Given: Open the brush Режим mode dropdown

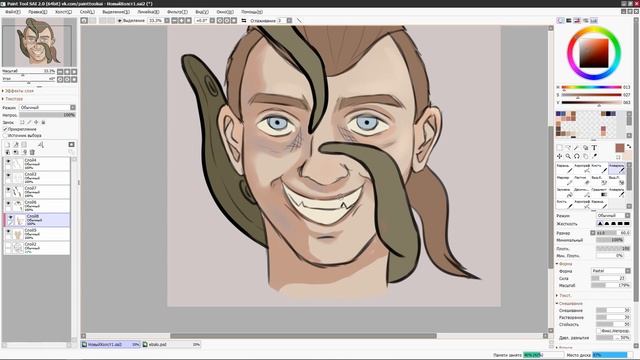Looking at the screenshot, I should [613, 216].
